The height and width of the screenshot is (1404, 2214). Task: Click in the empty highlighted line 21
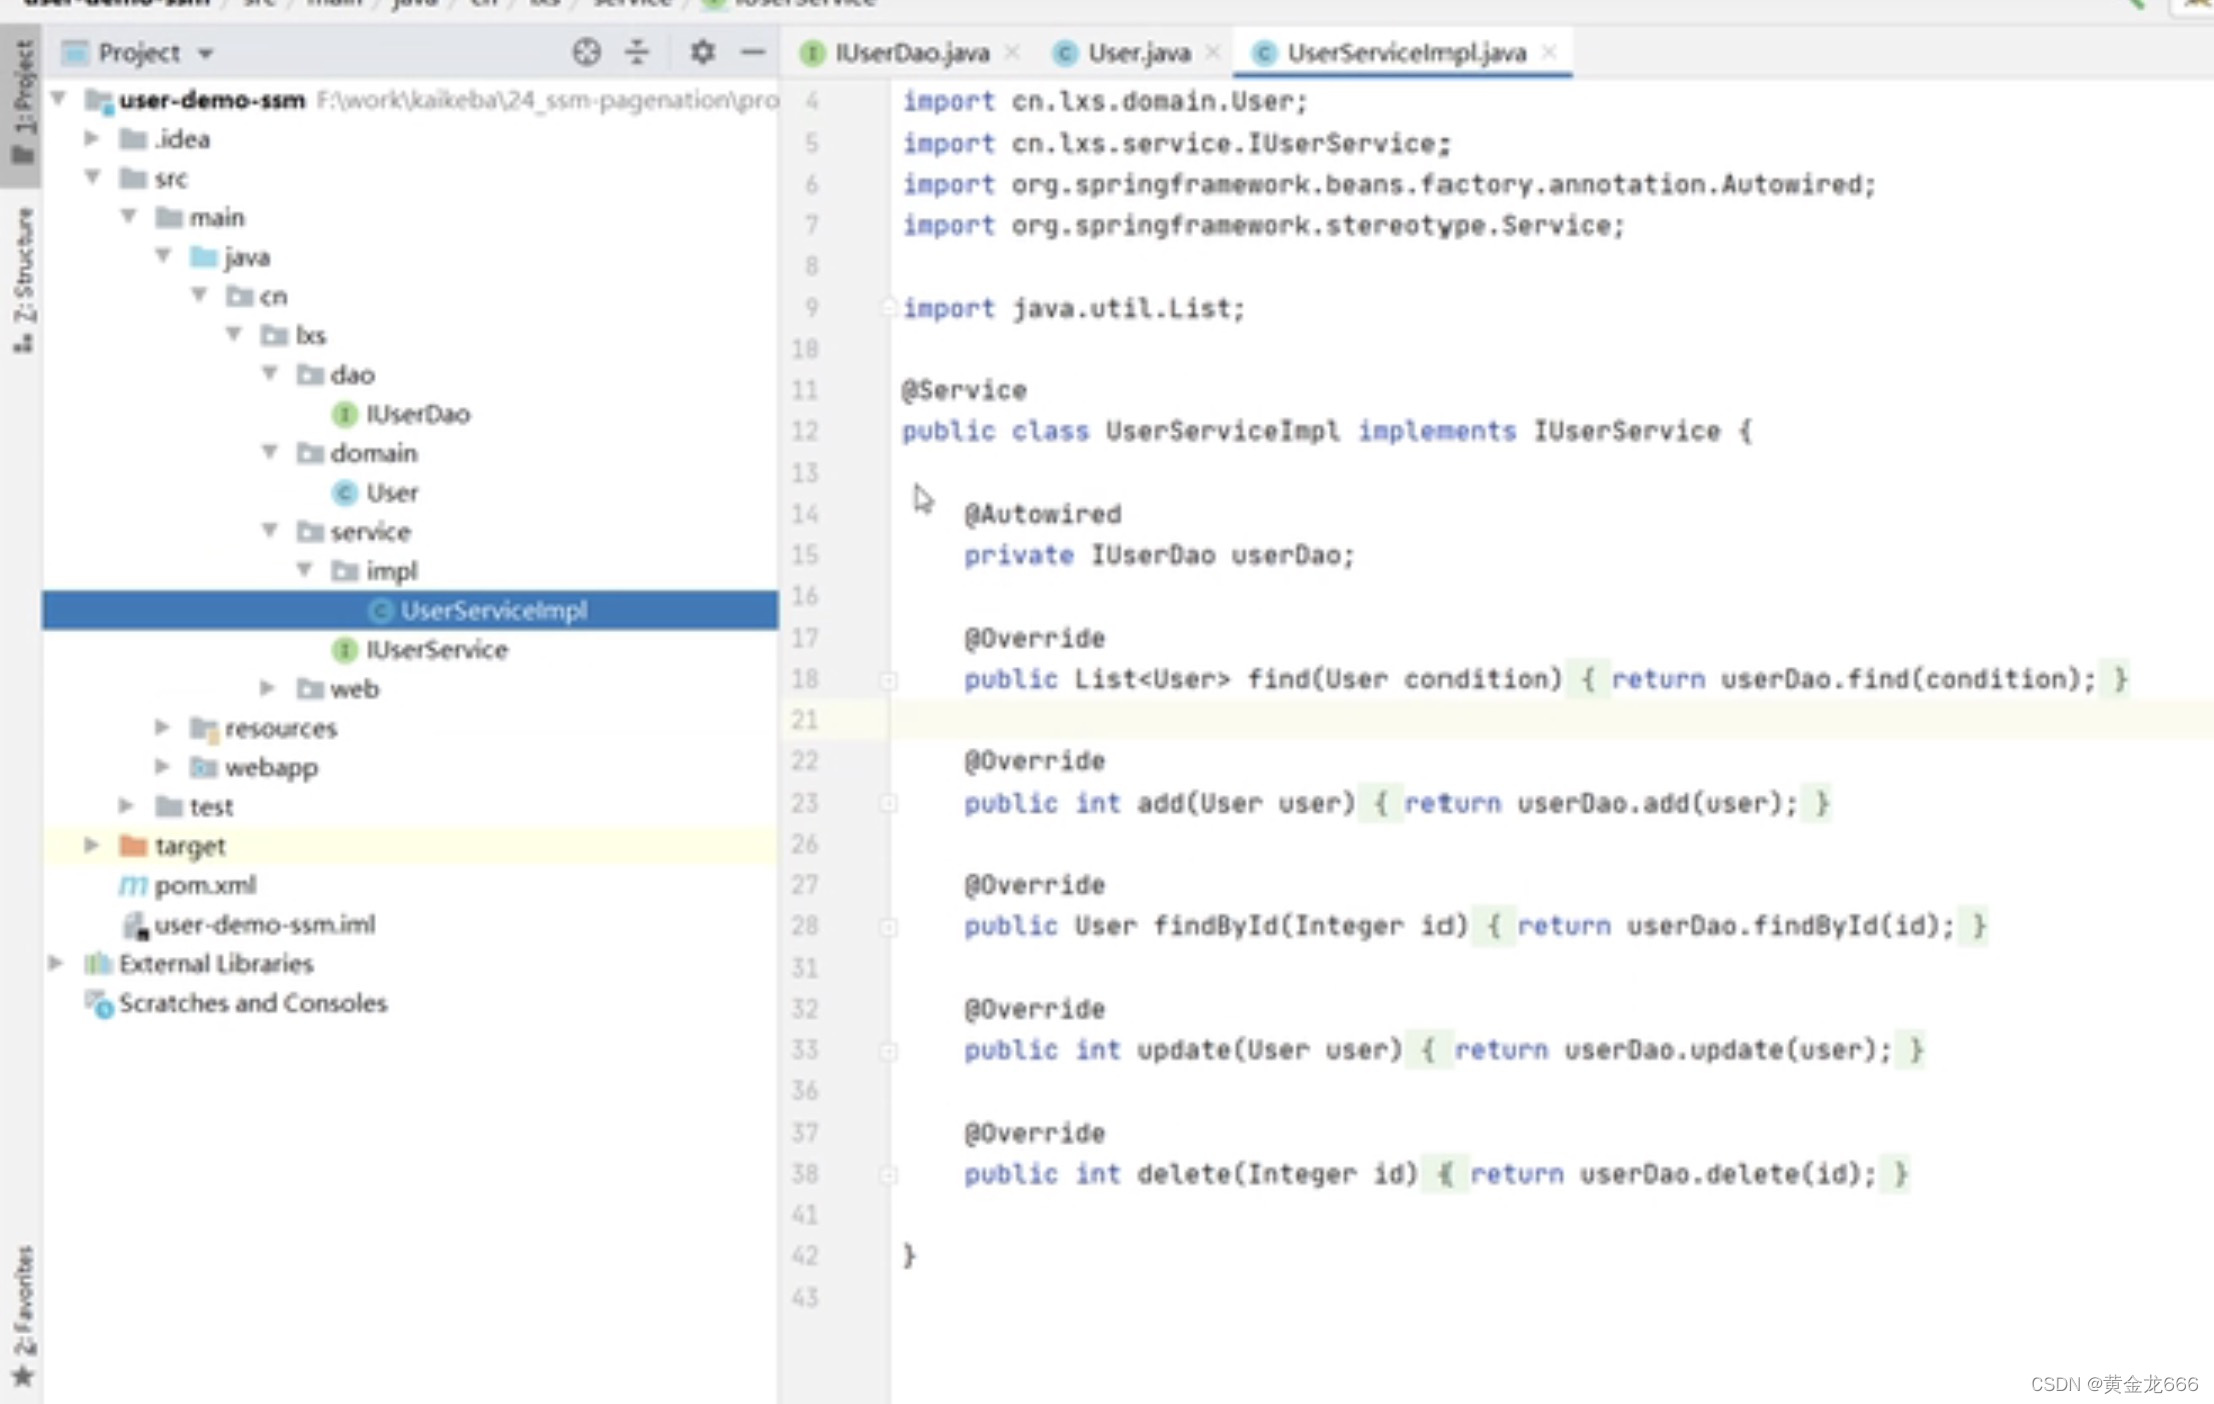pos(1500,720)
